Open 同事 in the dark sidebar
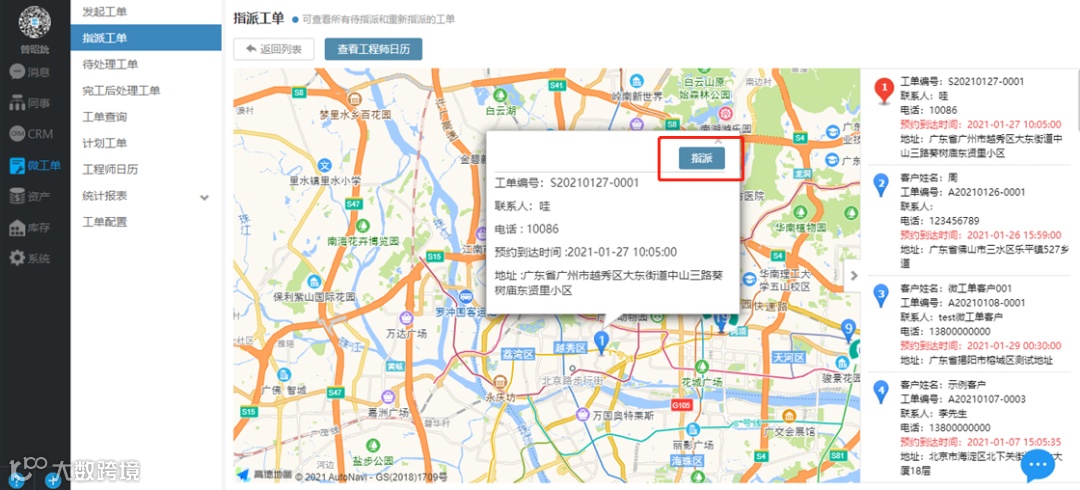The height and width of the screenshot is (490, 1080). (x=30, y=103)
